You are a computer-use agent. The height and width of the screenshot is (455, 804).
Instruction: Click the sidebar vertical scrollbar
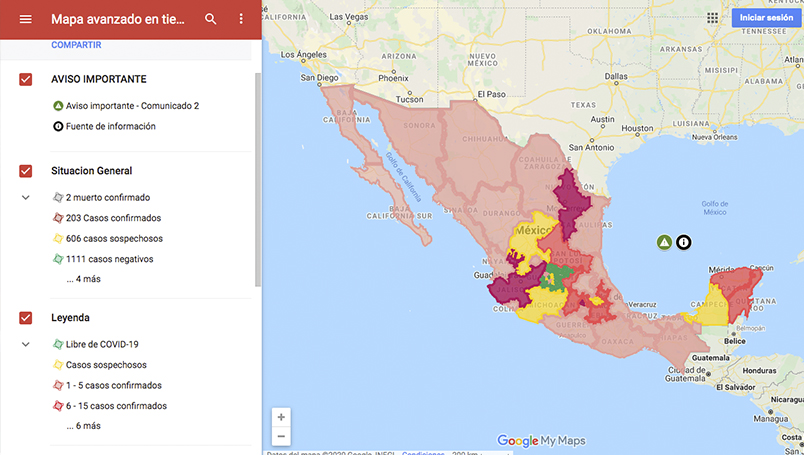(257, 180)
